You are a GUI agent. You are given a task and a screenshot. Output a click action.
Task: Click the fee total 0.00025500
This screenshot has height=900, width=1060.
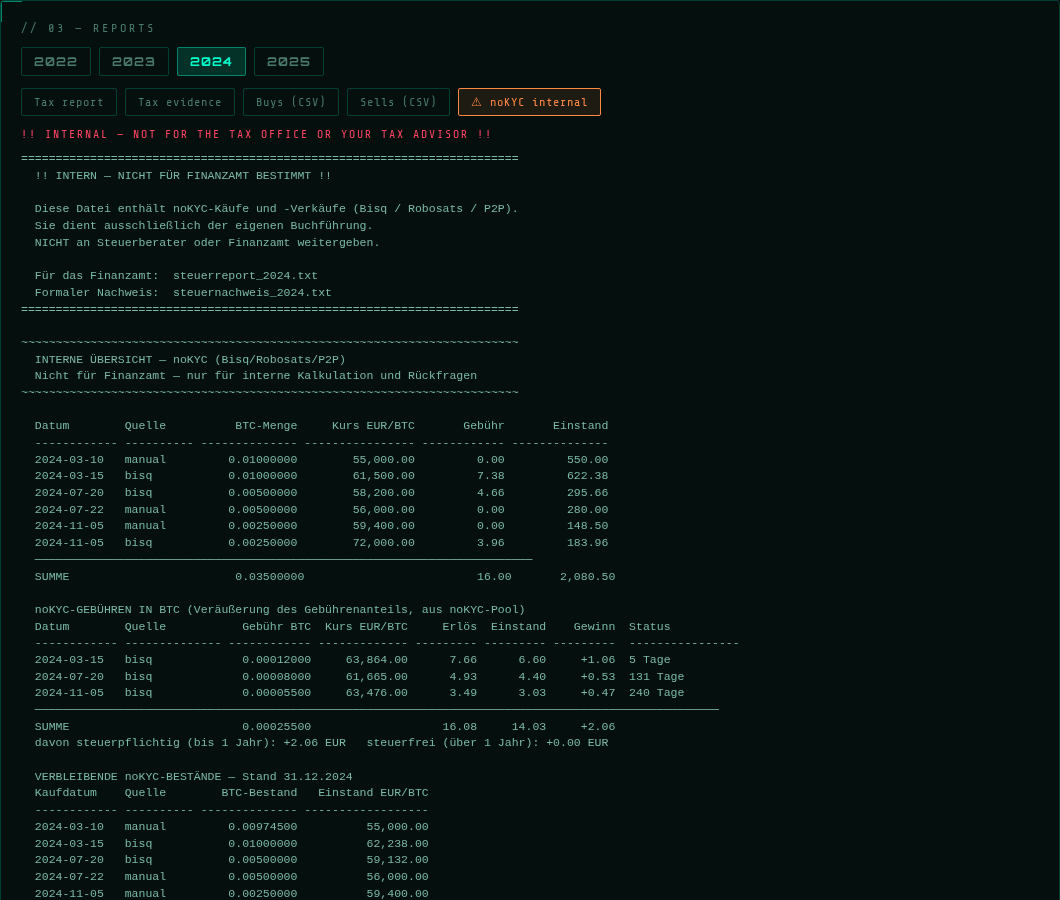pos(276,727)
